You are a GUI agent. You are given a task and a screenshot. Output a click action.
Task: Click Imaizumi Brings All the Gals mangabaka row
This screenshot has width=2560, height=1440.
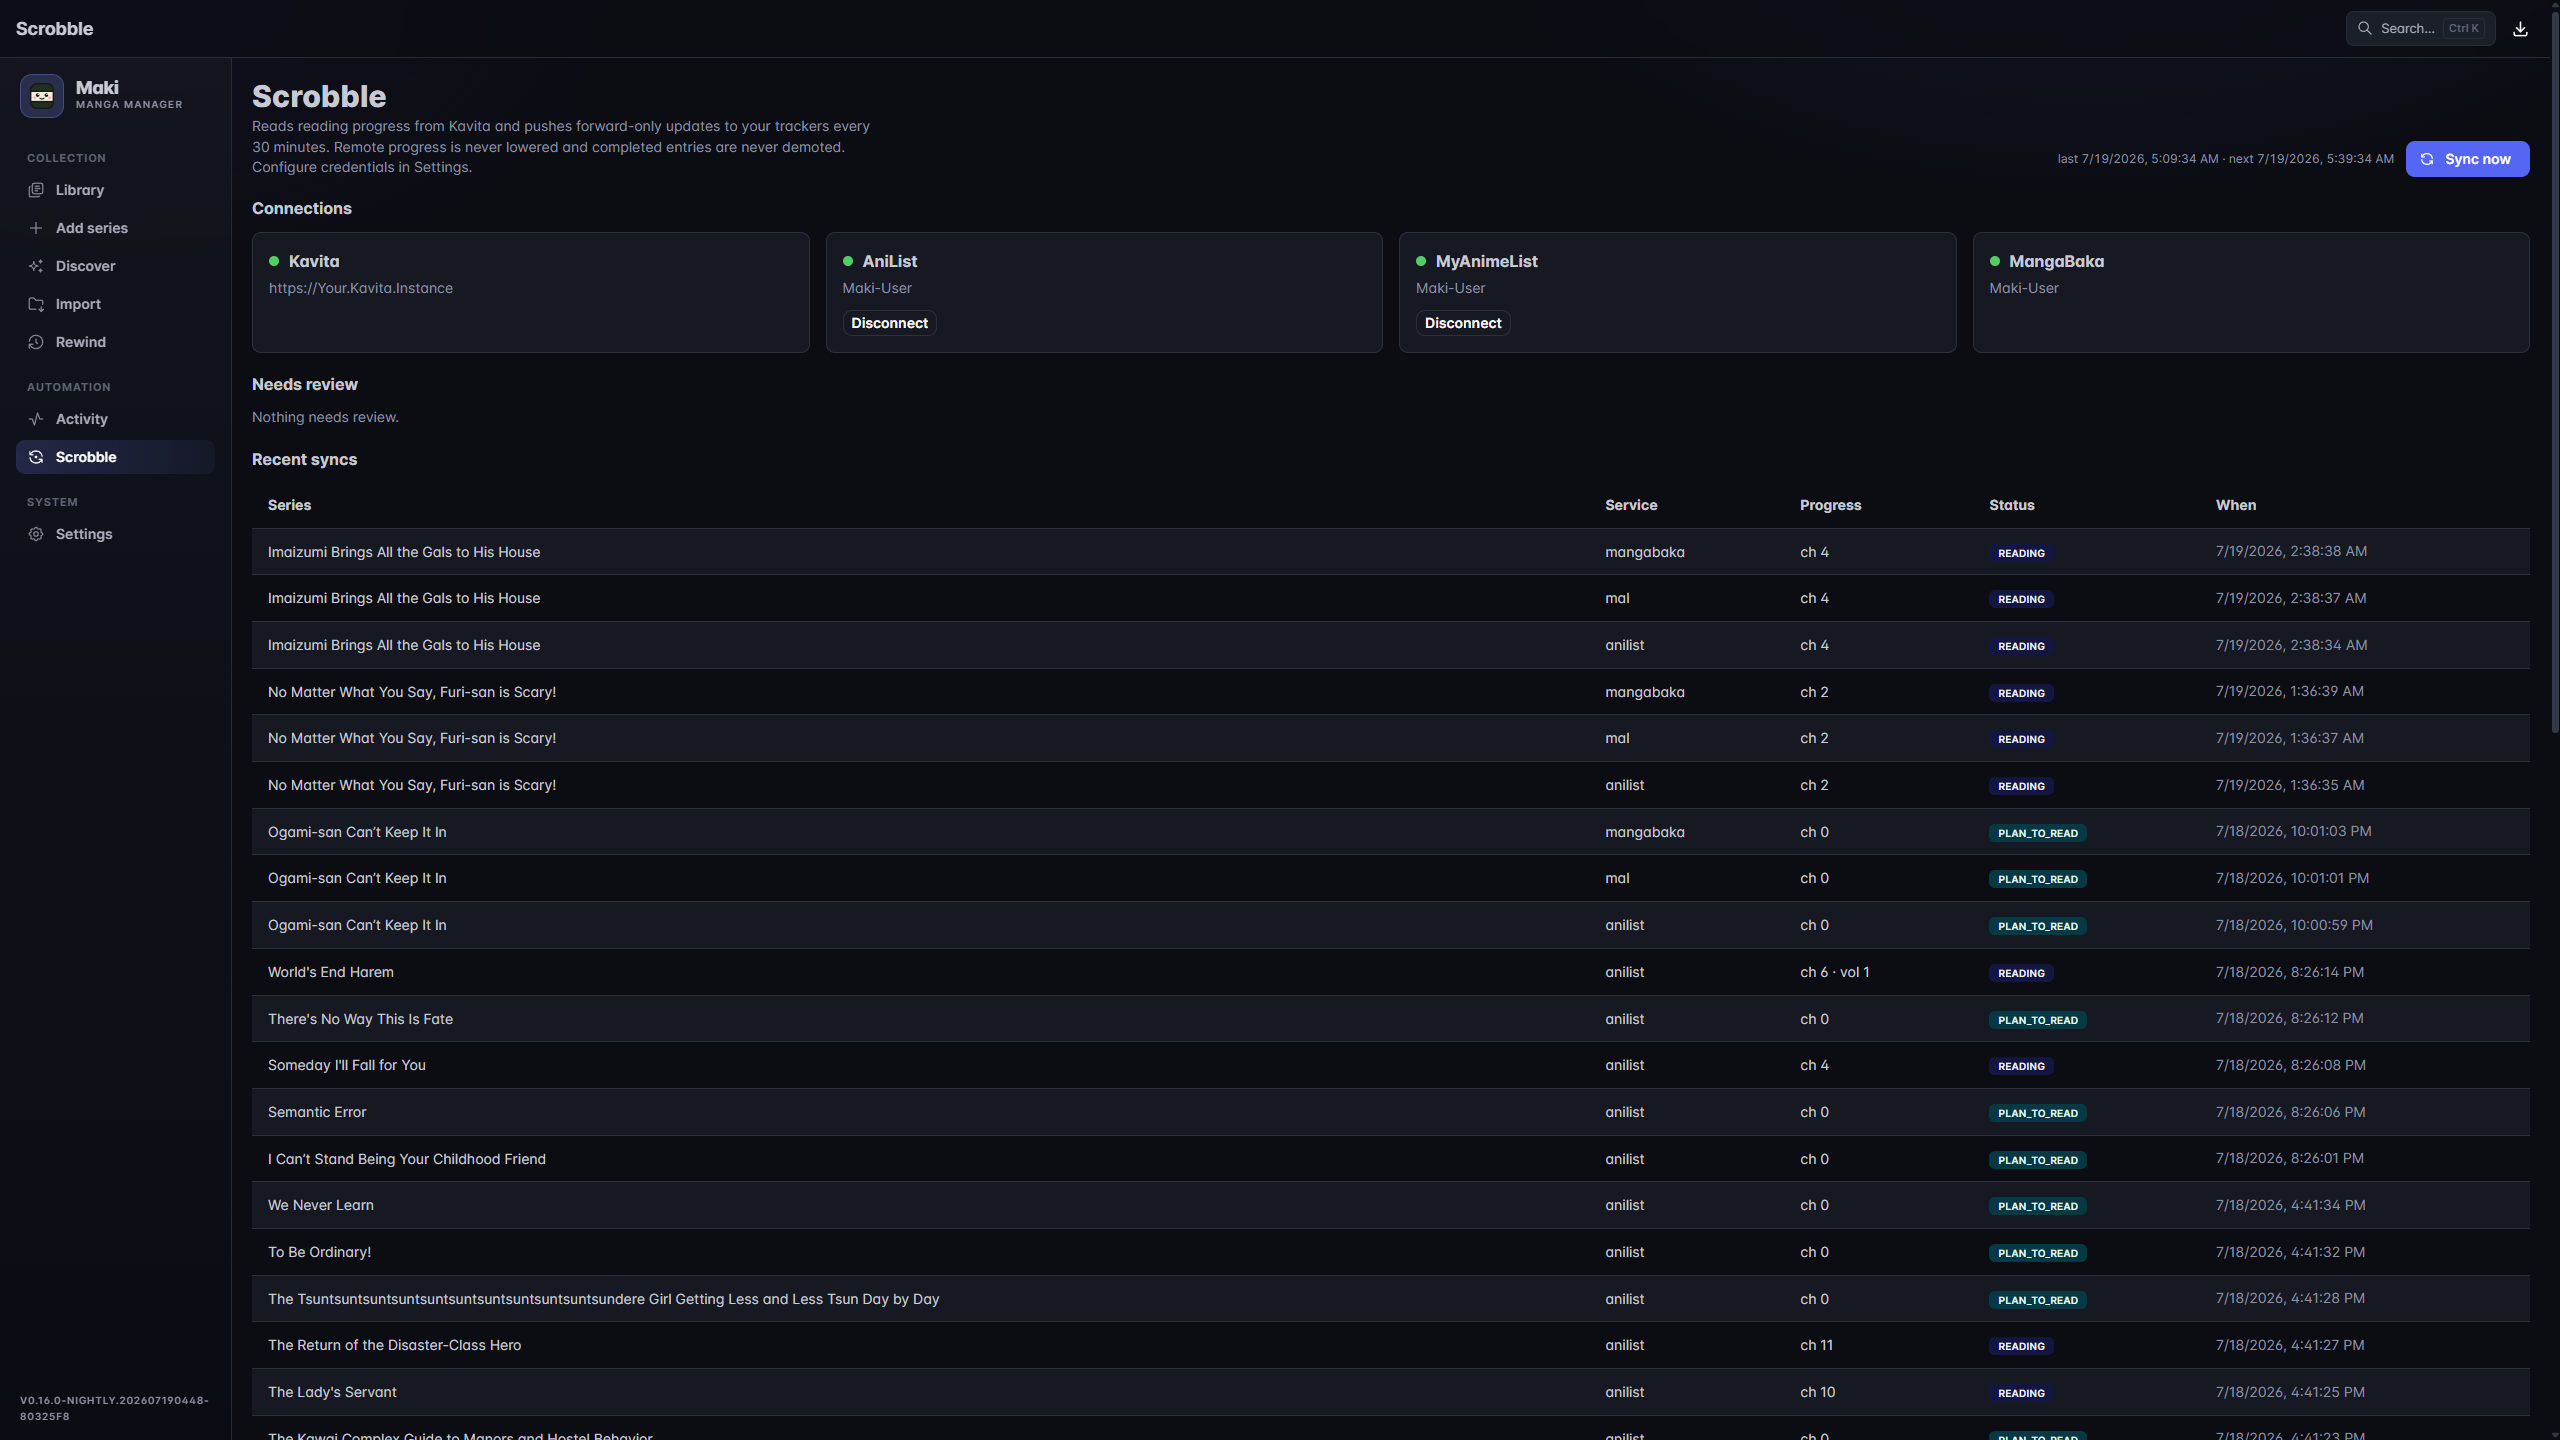click(x=1390, y=552)
